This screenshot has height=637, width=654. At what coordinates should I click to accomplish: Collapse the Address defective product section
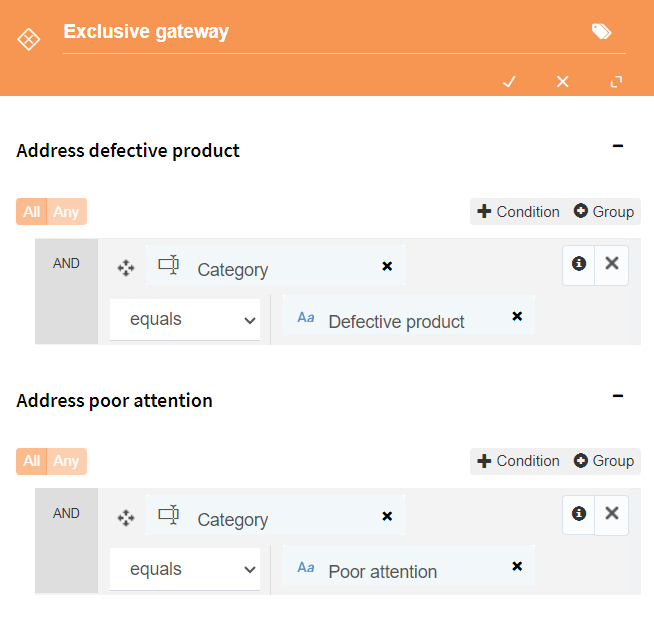point(618,146)
